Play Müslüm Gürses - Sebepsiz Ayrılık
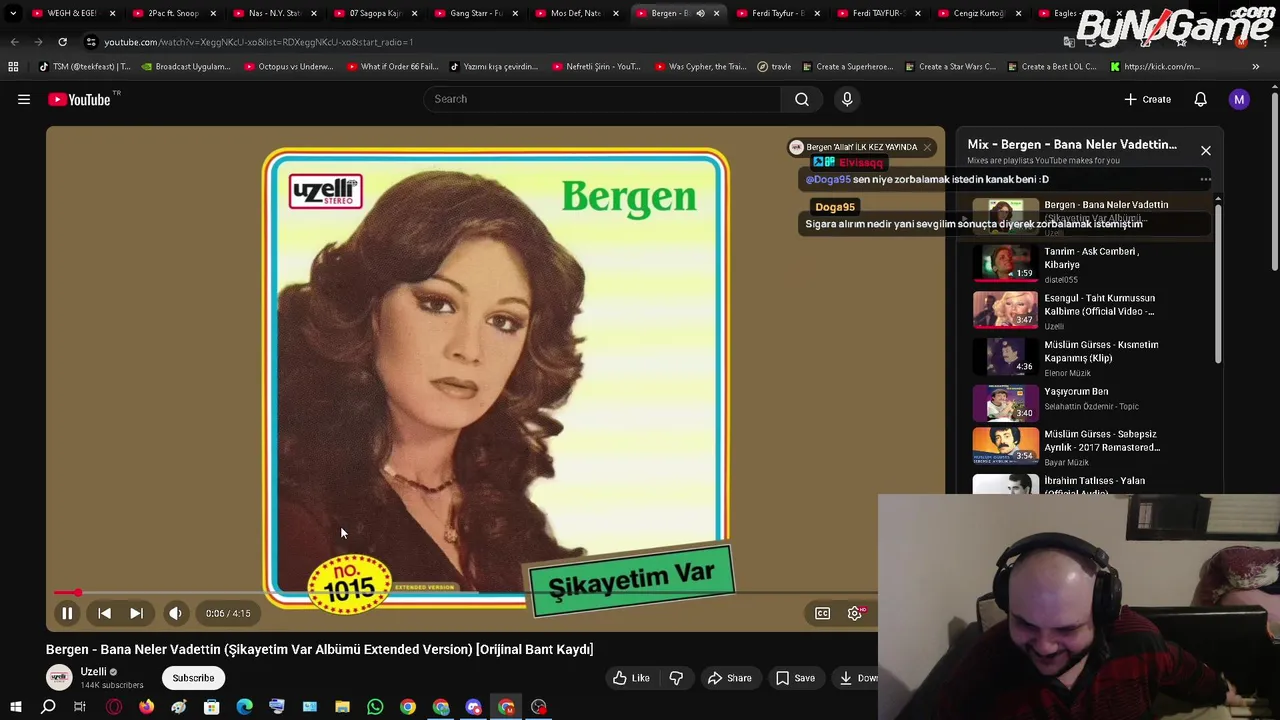Viewport: 1280px width, 720px height. pyautogui.click(x=1090, y=447)
